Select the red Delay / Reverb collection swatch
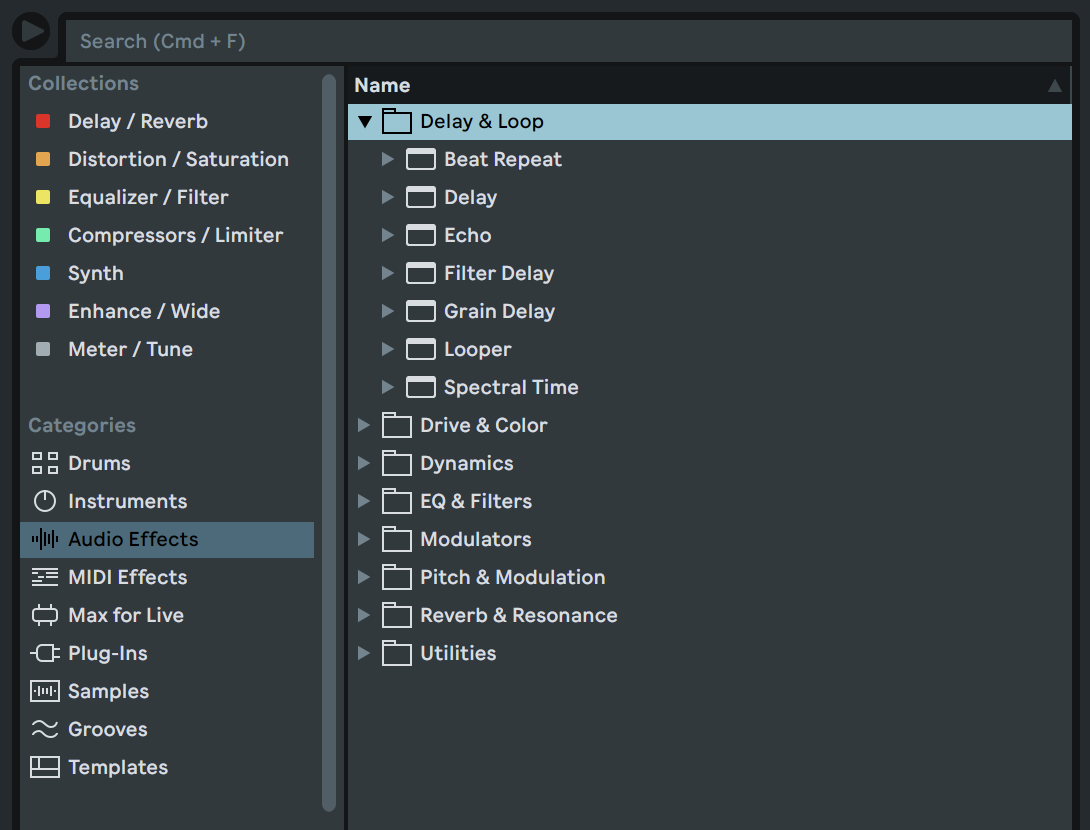This screenshot has width=1090, height=830. coord(43,122)
